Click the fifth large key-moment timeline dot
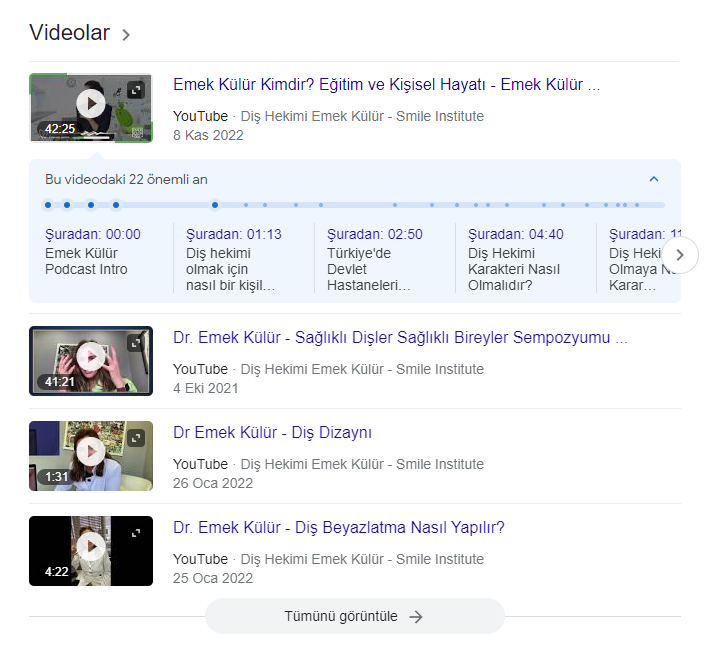 pos(215,205)
